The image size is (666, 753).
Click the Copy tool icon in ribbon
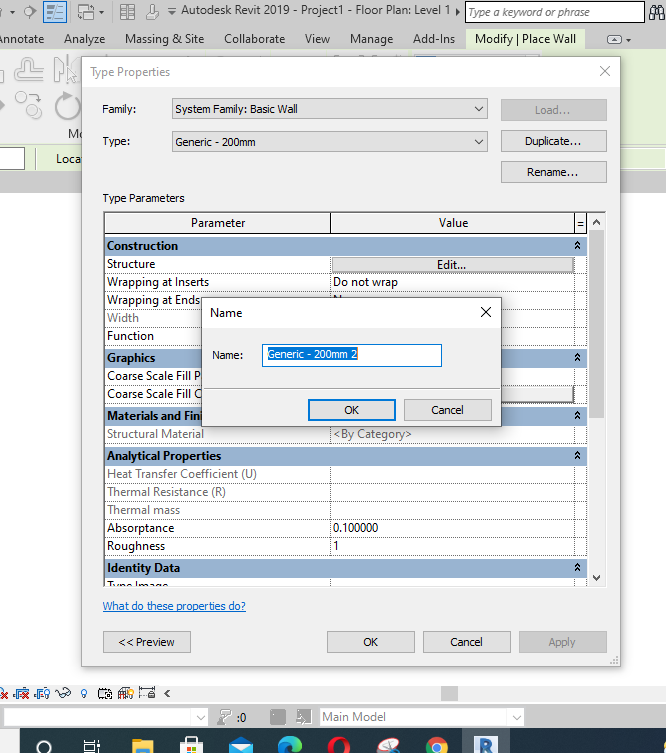[x=29, y=104]
